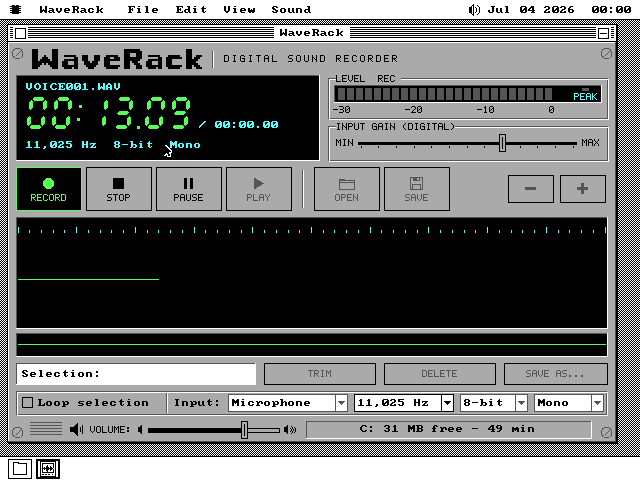The width and height of the screenshot is (640, 480).
Task: Click the volume slider handle
Action: 244,430
